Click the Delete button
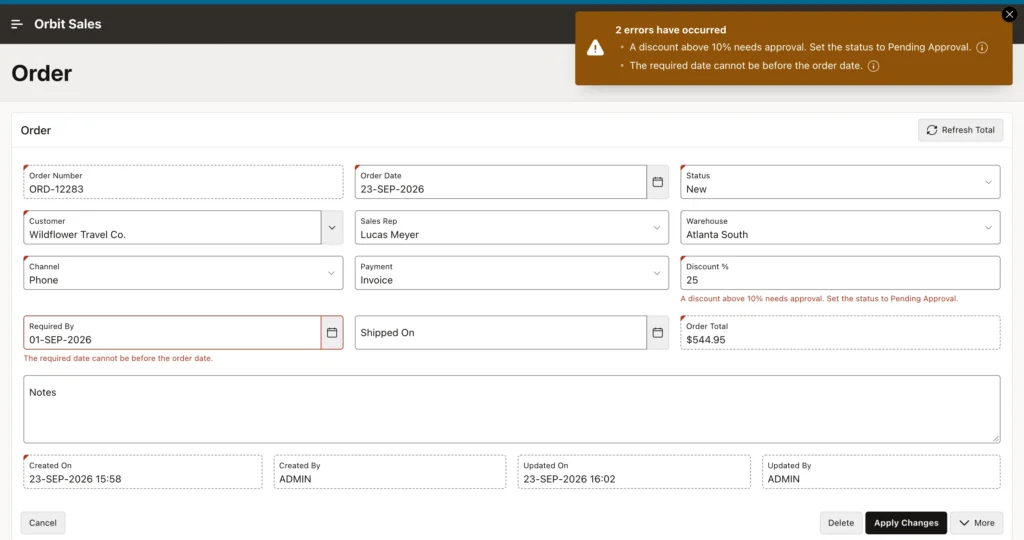The height and width of the screenshot is (540, 1024). (x=840, y=523)
